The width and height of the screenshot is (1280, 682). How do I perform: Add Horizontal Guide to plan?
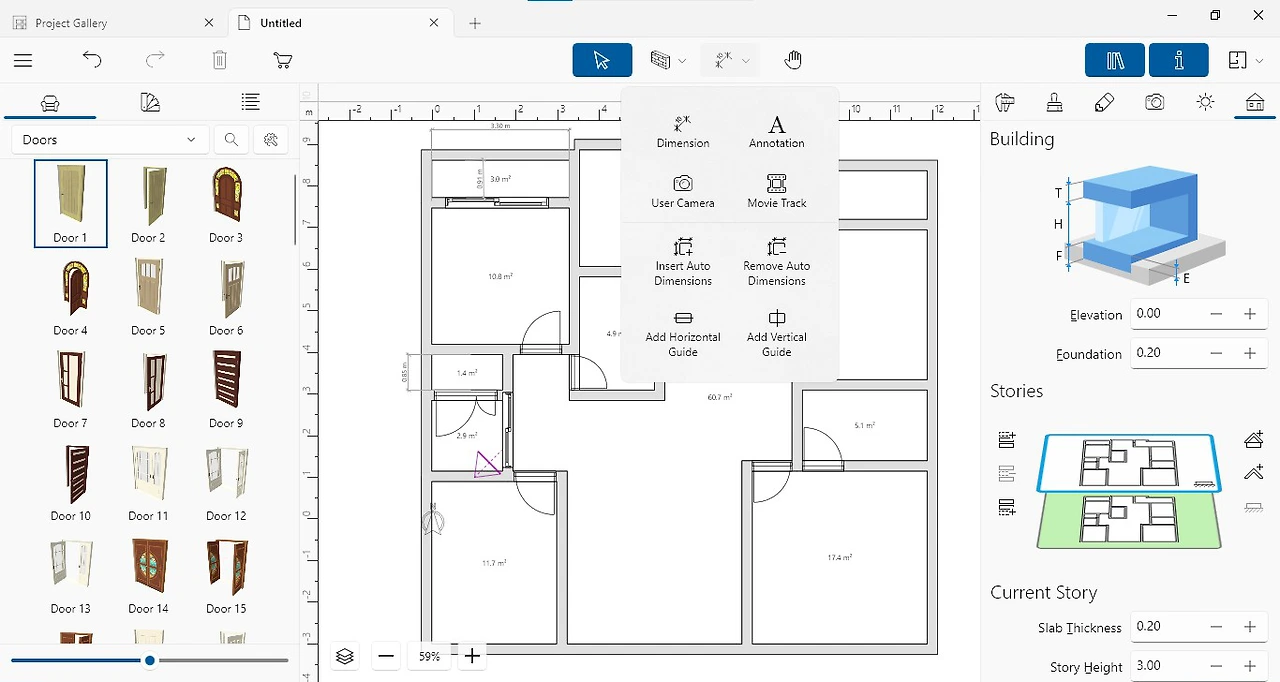pos(683,333)
